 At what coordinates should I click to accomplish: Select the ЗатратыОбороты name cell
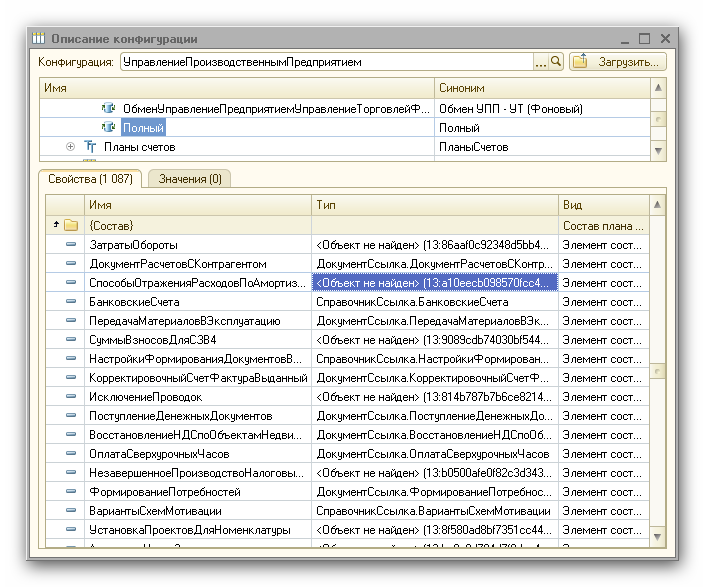pyautogui.click(x=198, y=245)
